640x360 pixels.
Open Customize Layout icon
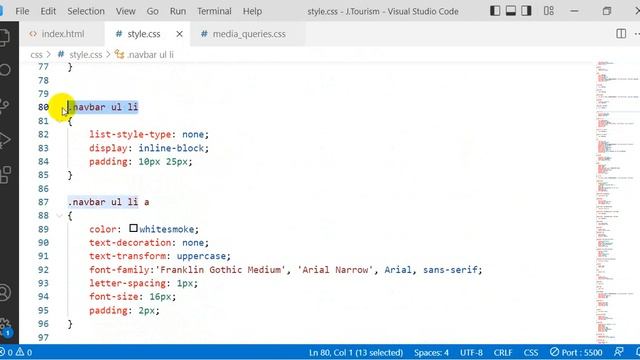click(549, 11)
